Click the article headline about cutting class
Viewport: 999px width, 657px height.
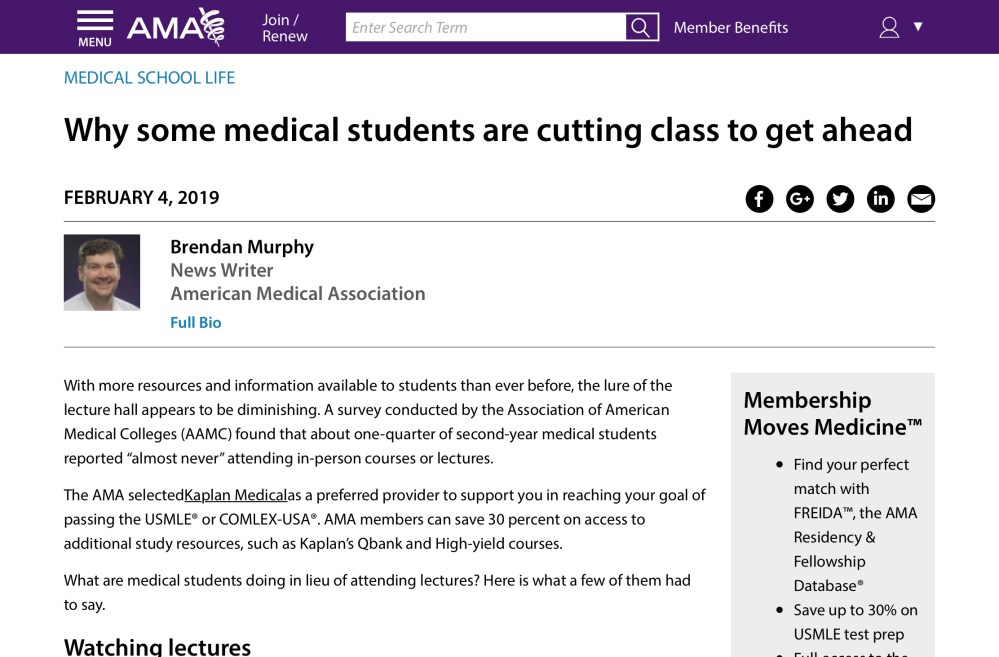[488, 130]
